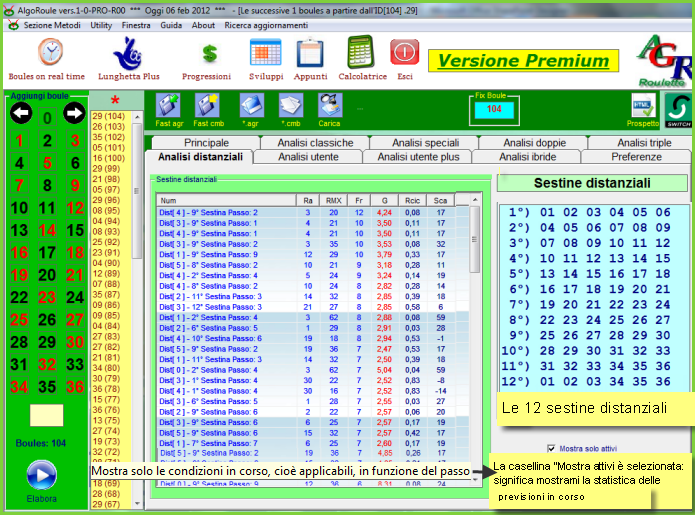Viewport: 695px width, 515px height.
Task: Click Fast cmb save icon
Action: 207,105
